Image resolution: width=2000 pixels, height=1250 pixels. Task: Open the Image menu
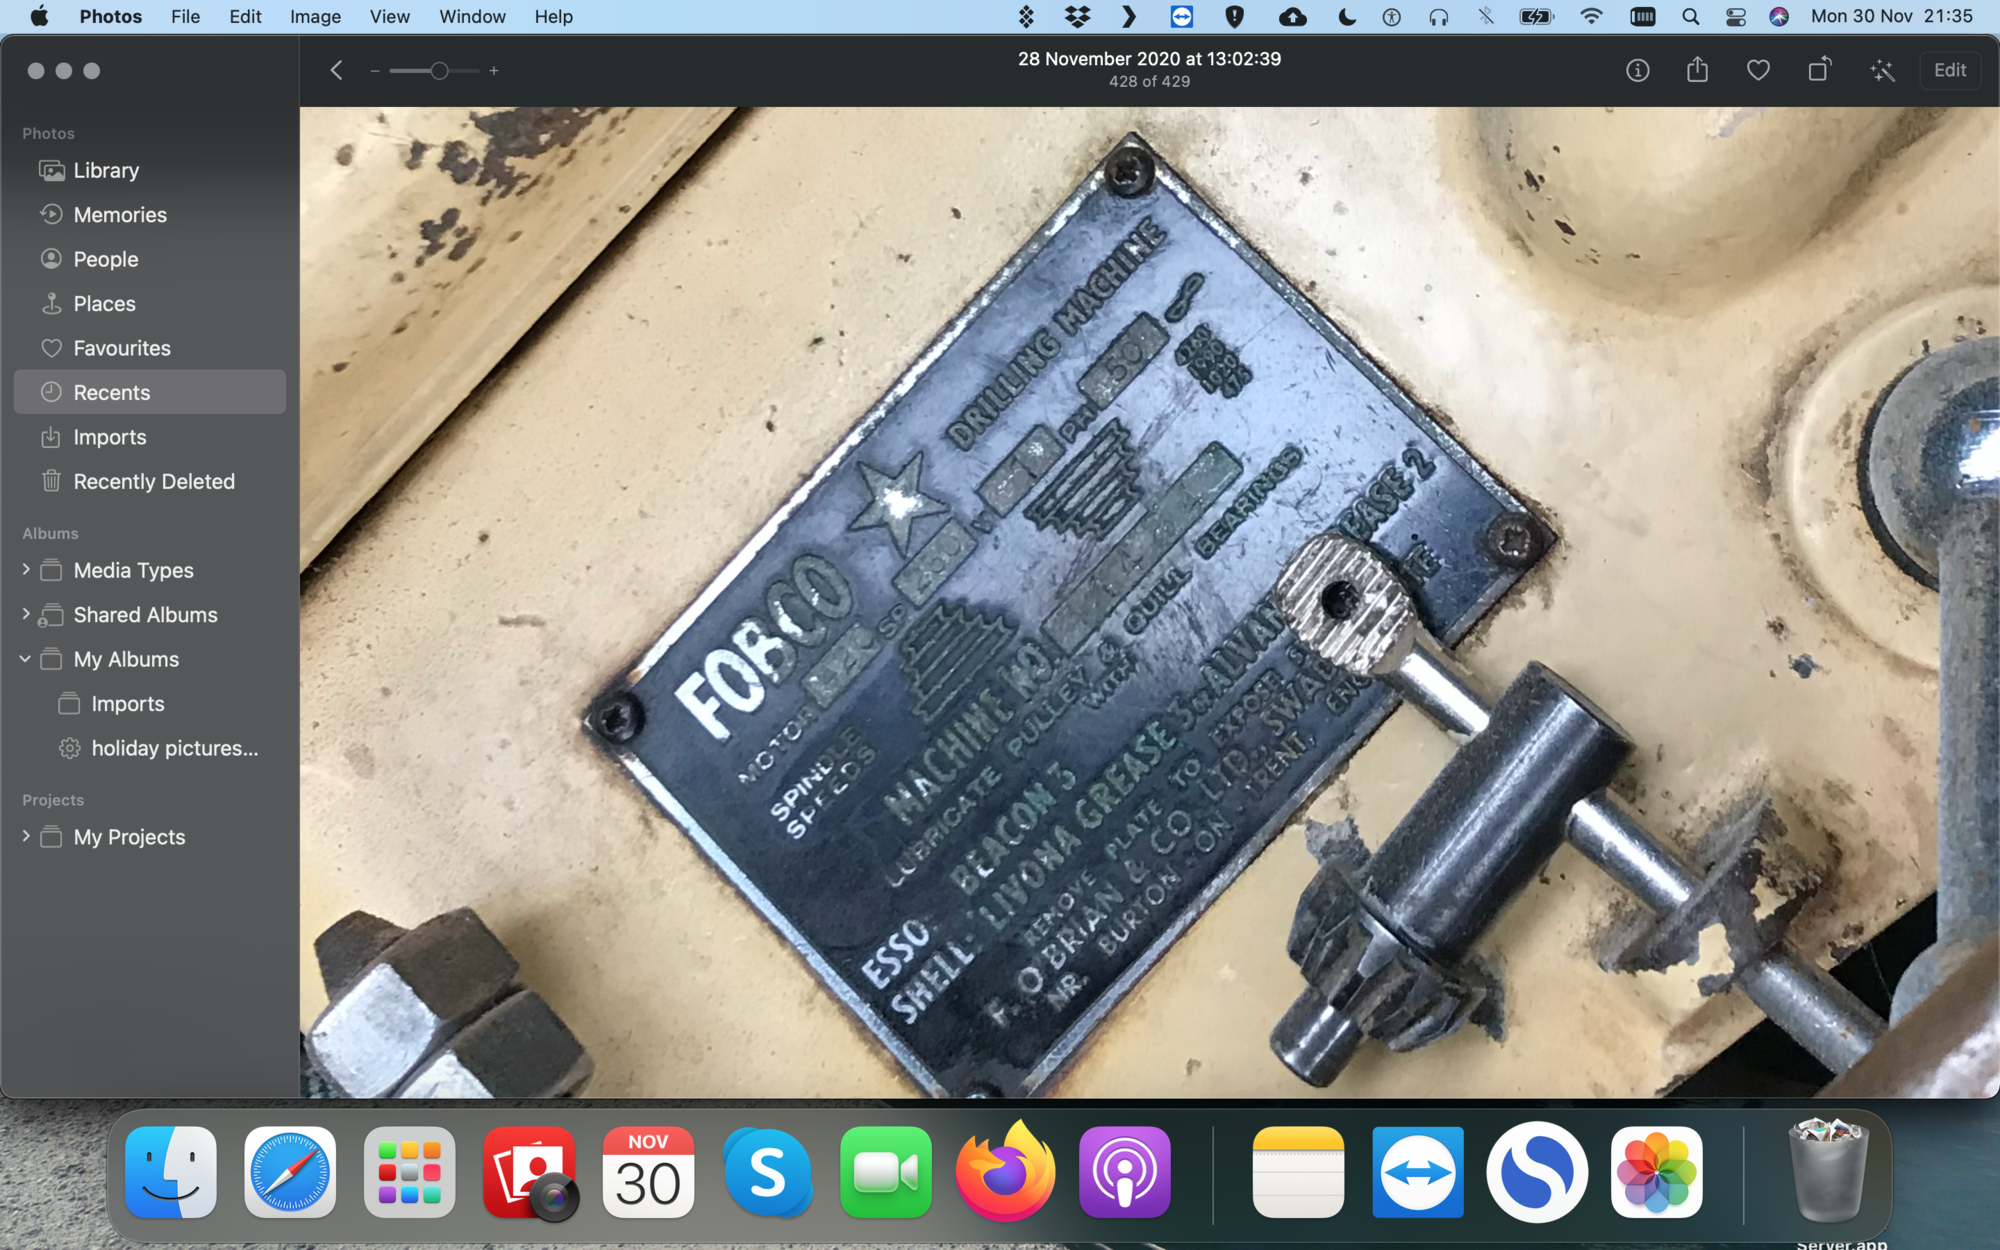315,16
